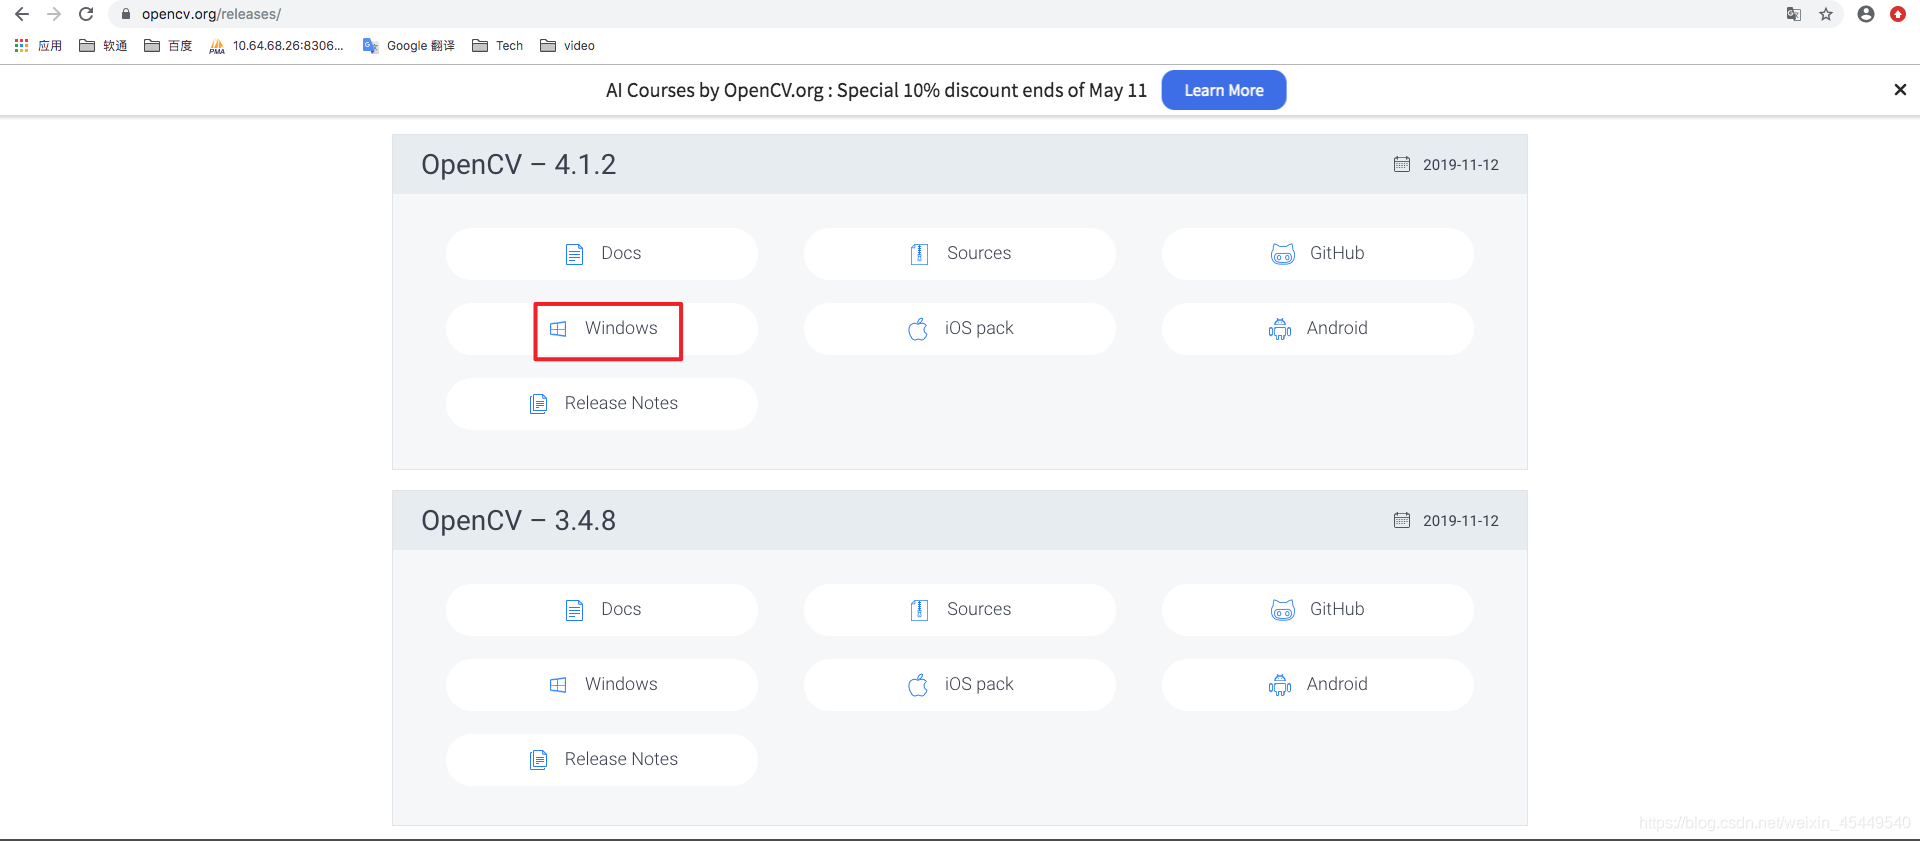The width and height of the screenshot is (1920, 841).
Task: Download Sources for OpenCV 3.4.8
Action: point(960,610)
